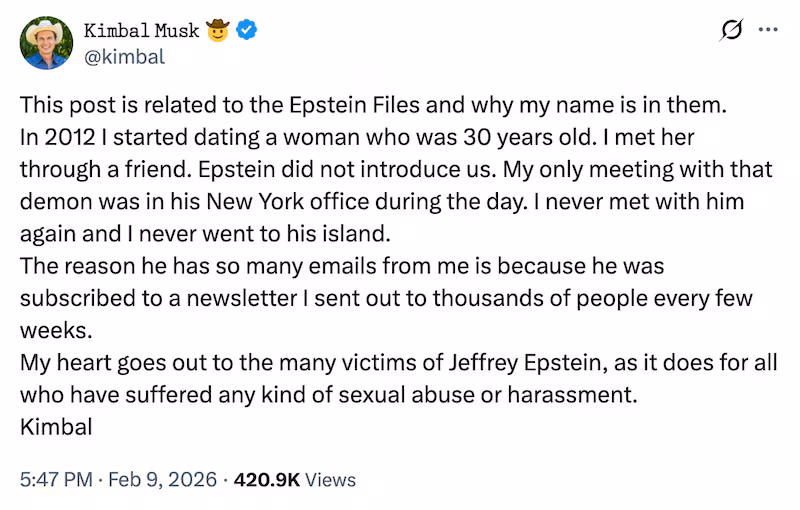Click the Feb 9, 2026 date
This screenshot has width=800, height=510.
point(165,479)
